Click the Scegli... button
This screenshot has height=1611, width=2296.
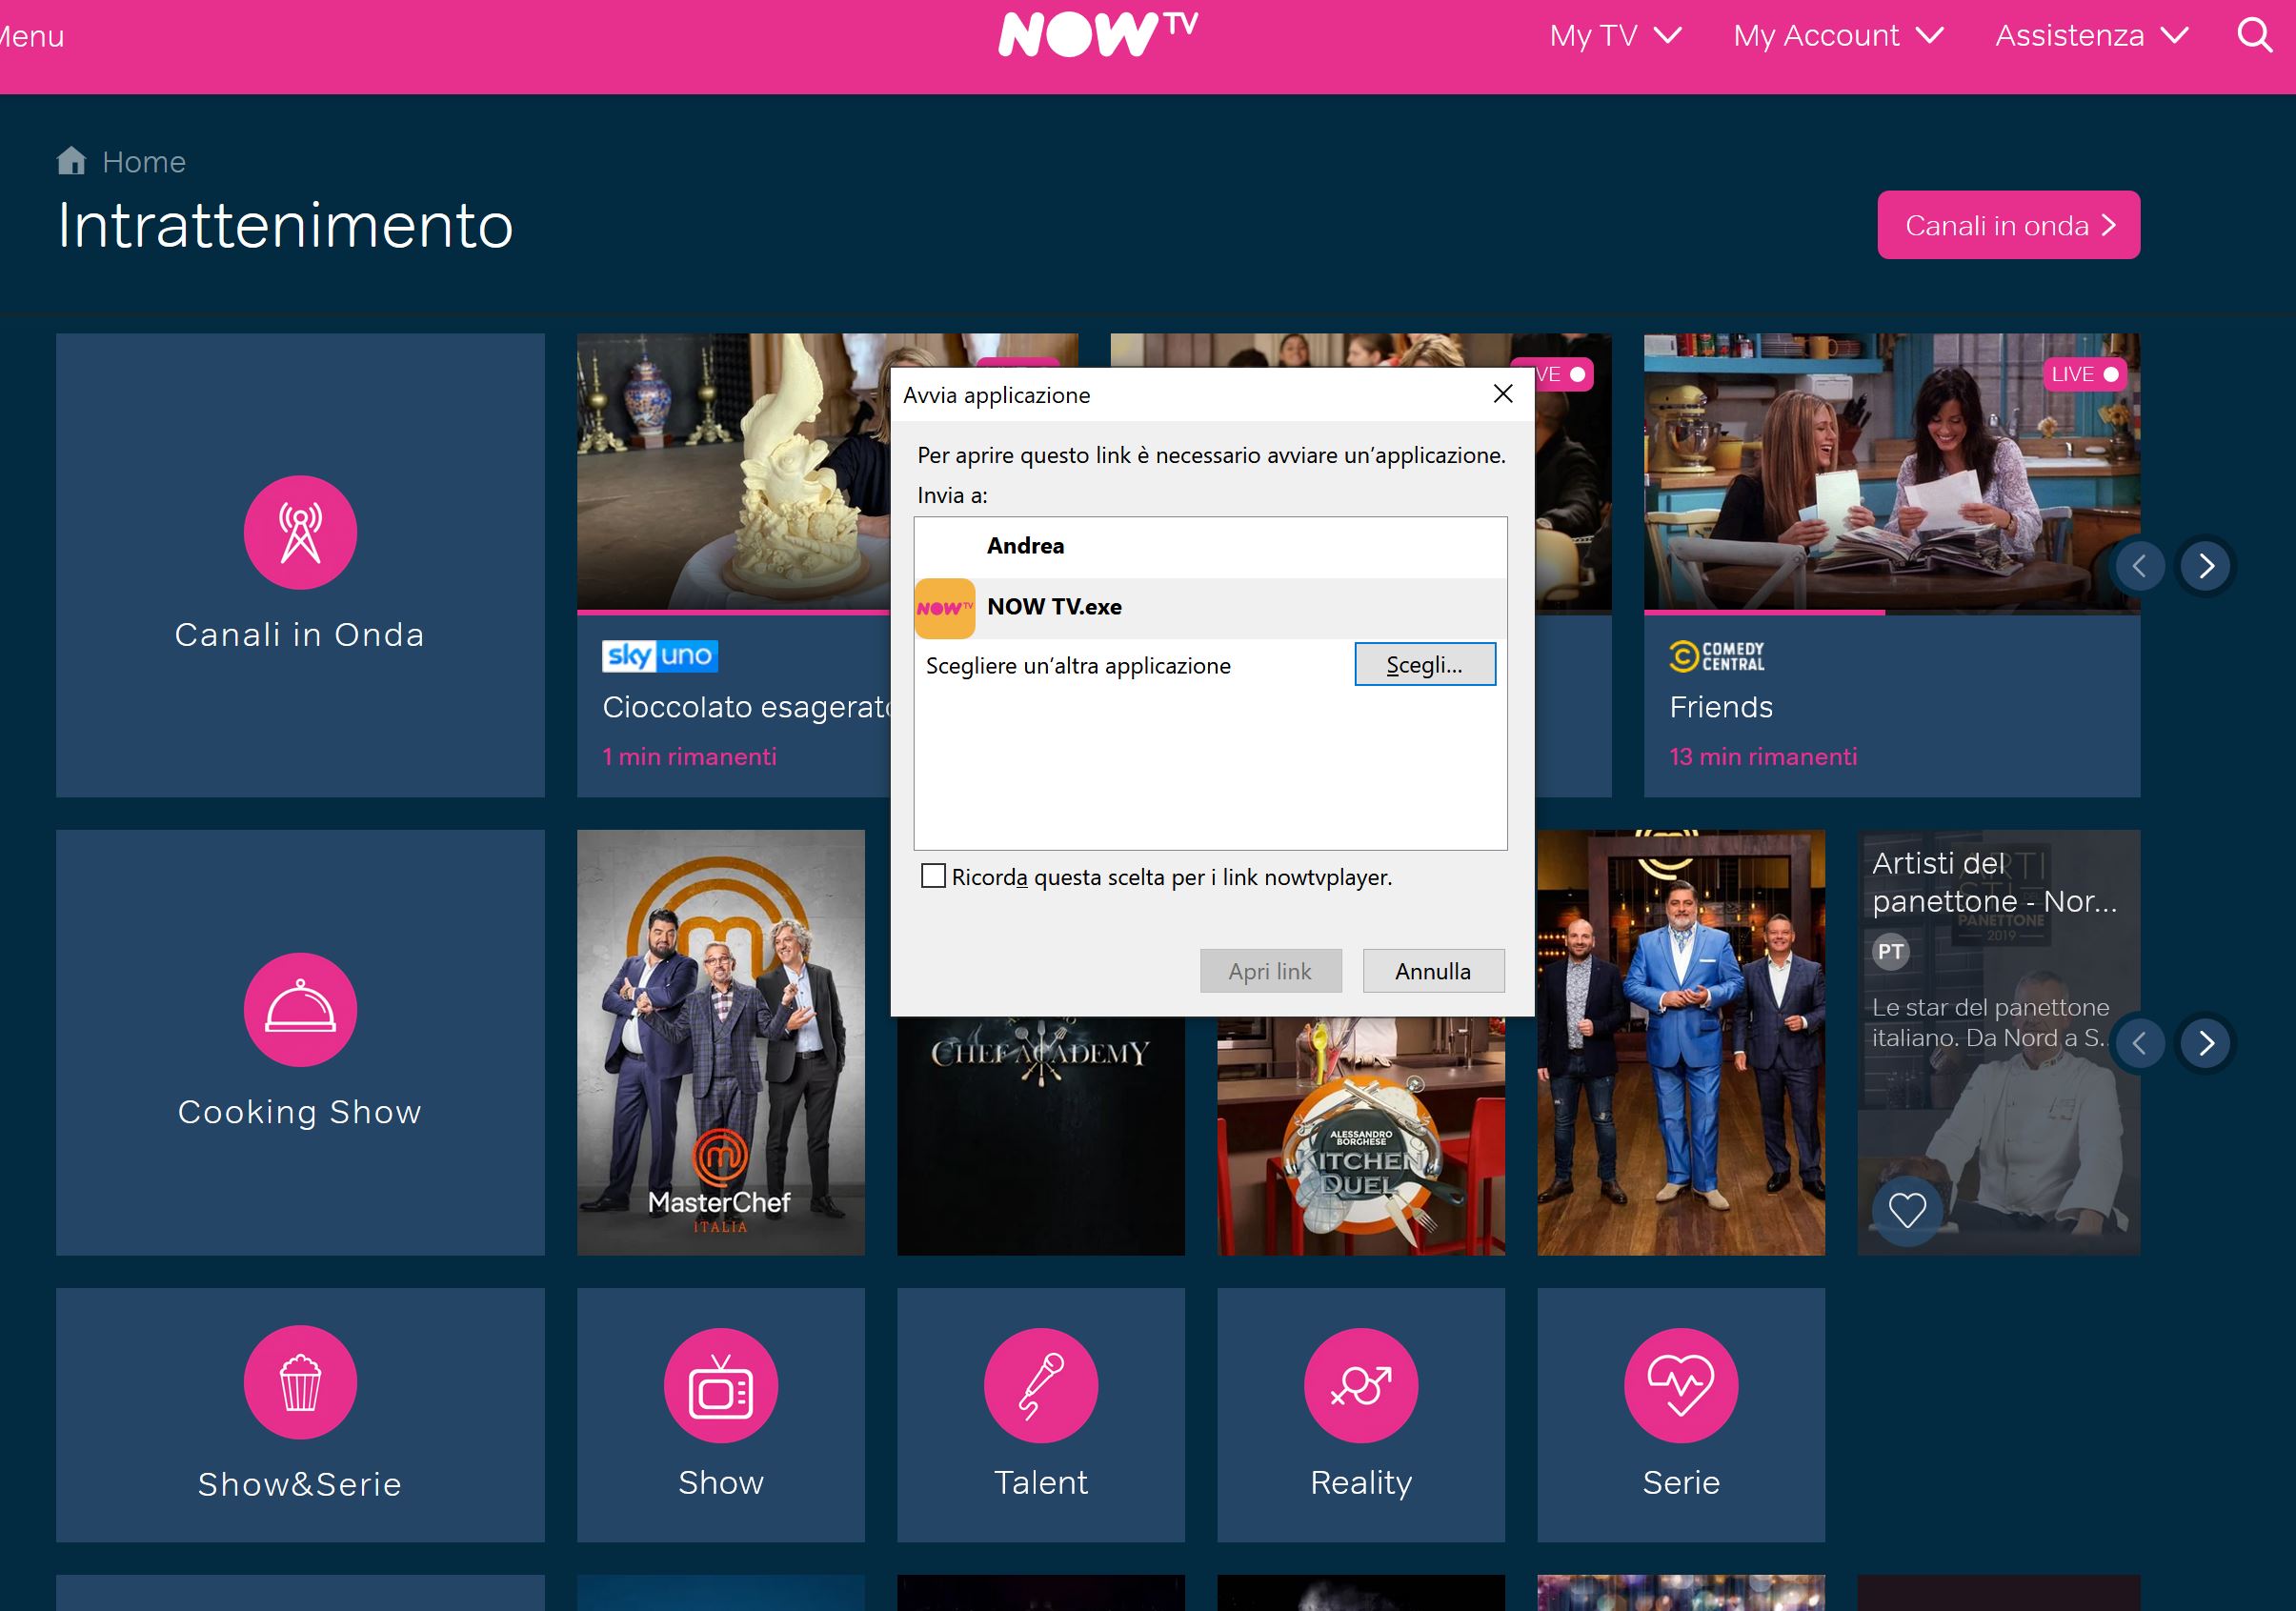coord(1424,664)
